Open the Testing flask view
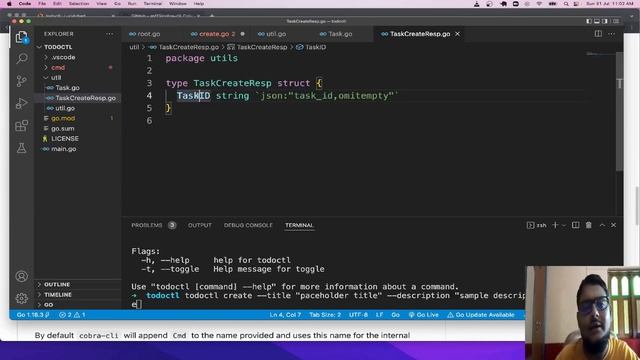Viewport: 640px width, 360px height. (21, 148)
